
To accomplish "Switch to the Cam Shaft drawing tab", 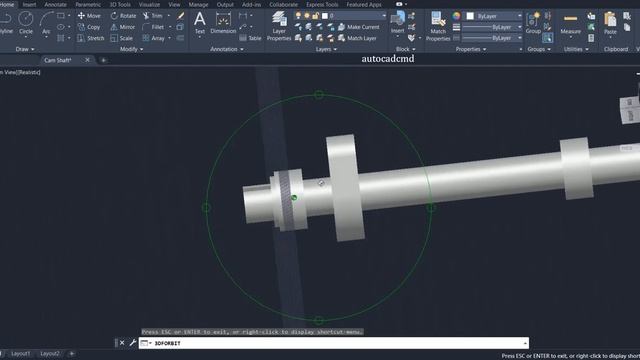I will point(58,60).
